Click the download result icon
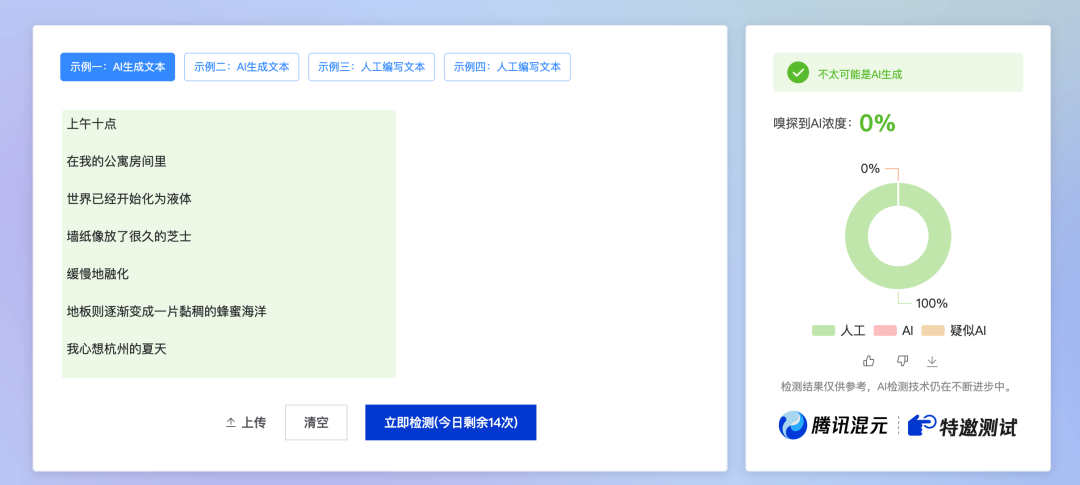The height and width of the screenshot is (485, 1080). pos(933,360)
